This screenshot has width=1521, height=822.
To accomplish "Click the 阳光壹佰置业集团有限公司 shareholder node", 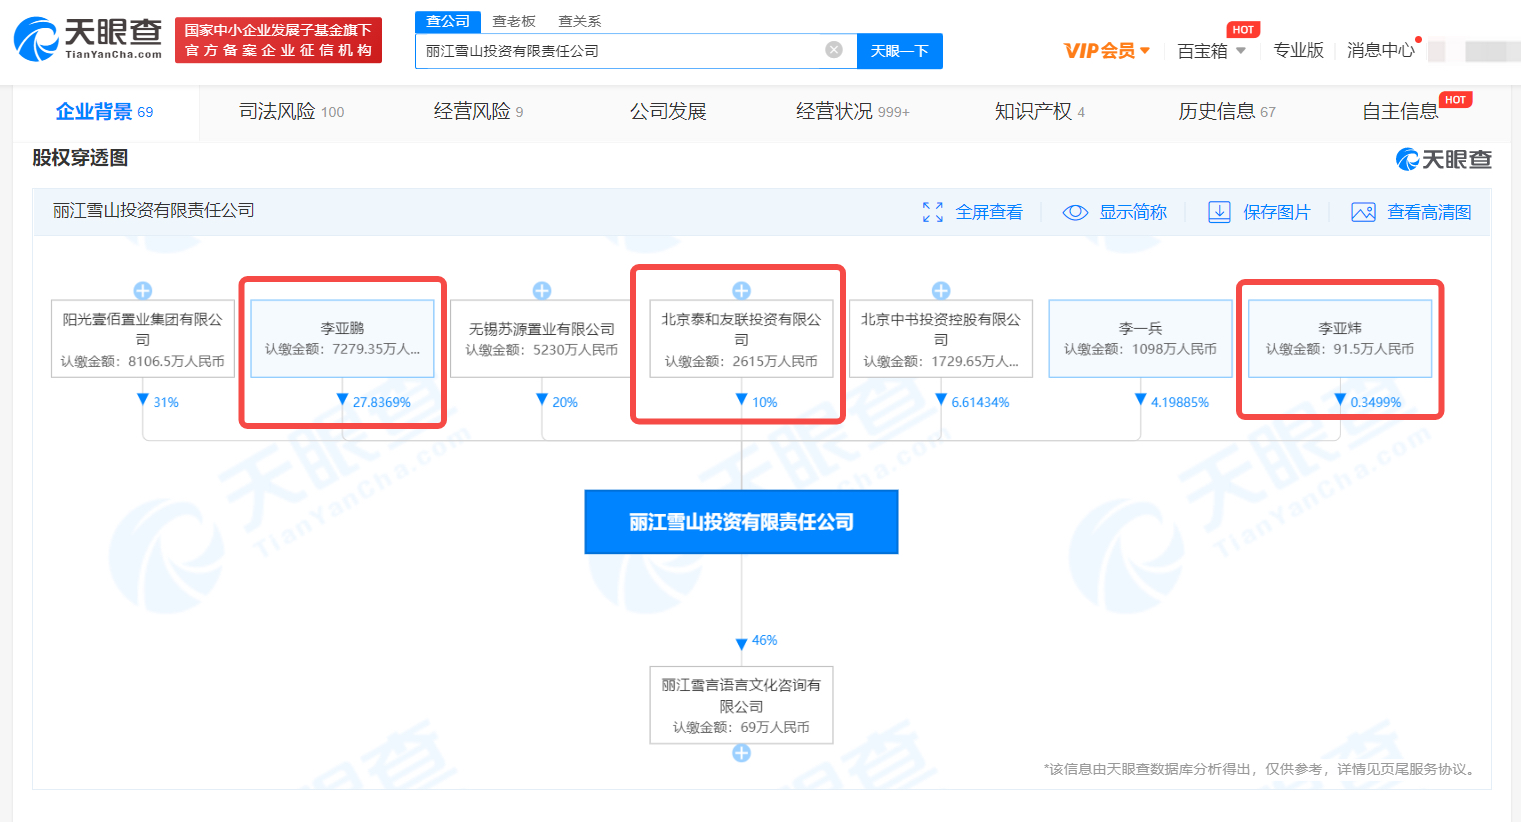I will (143, 339).
